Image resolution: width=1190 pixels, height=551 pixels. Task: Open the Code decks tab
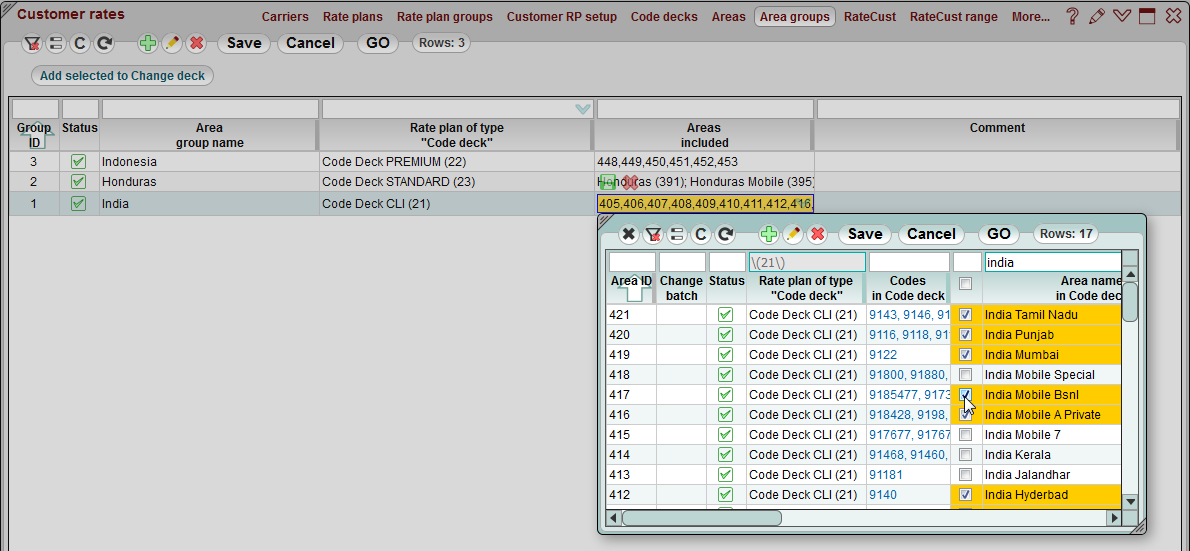(x=664, y=17)
